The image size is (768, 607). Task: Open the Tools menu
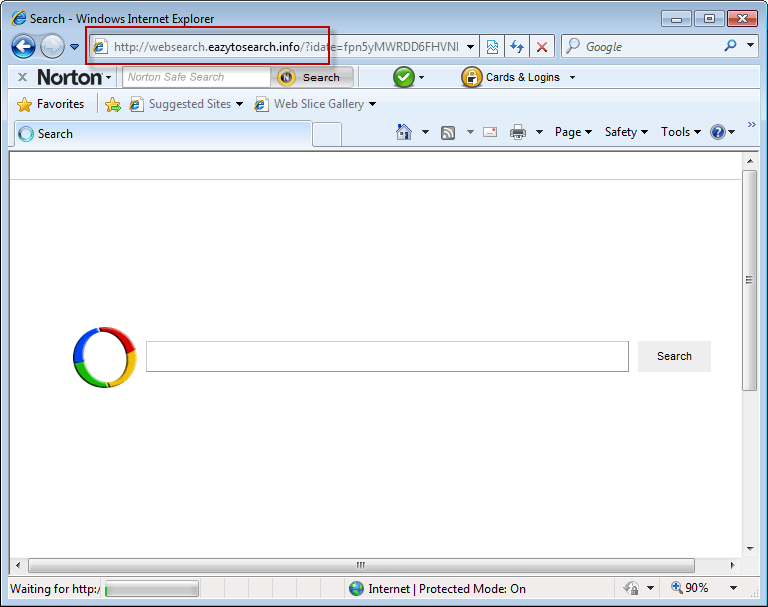tap(680, 132)
